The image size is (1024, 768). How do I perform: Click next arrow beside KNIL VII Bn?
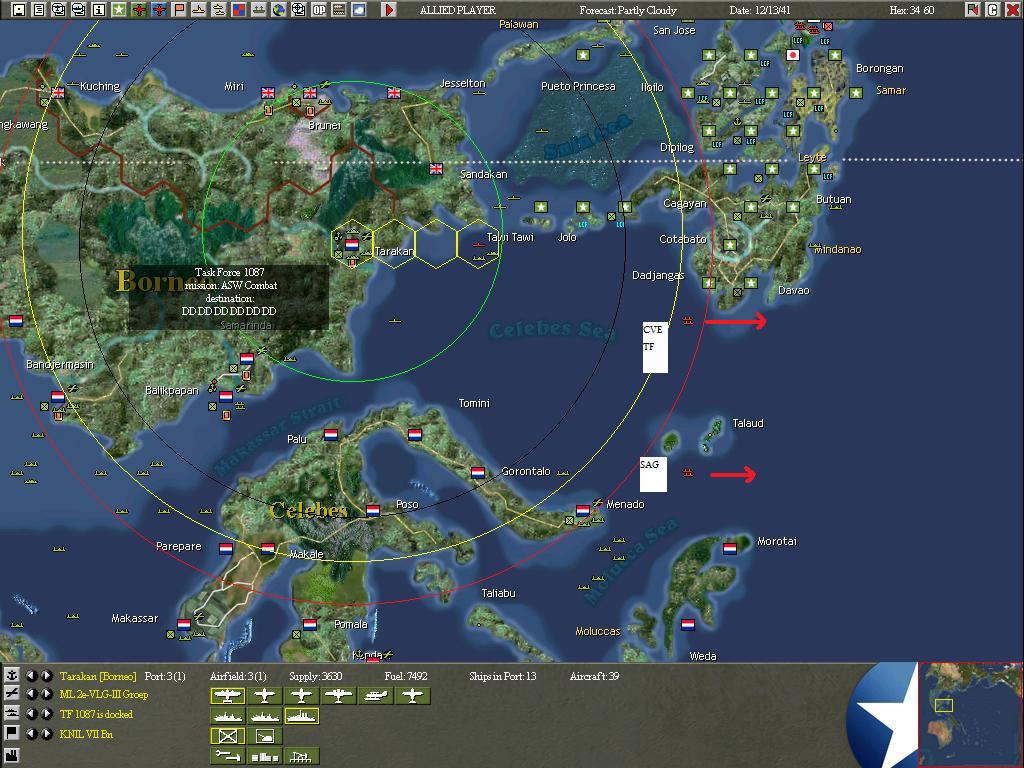tap(46, 733)
